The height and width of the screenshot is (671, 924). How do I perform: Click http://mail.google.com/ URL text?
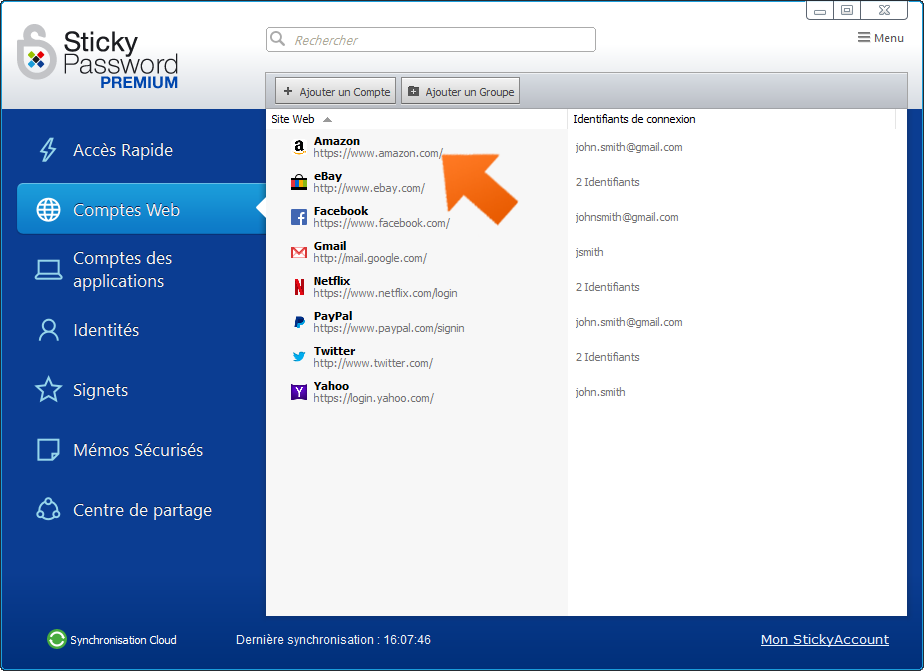(x=370, y=258)
